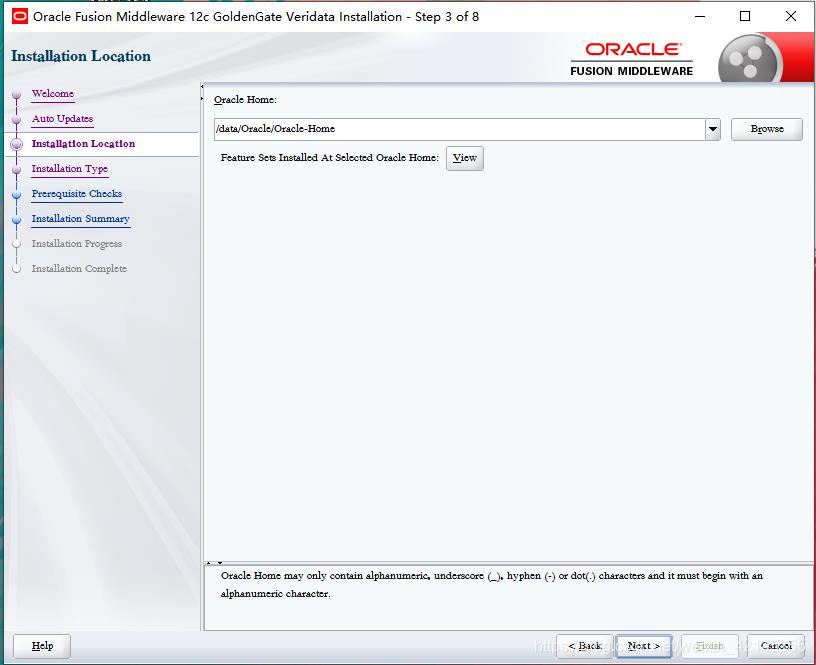Collapse the left navigation pane arrow

tap(202, 86)
